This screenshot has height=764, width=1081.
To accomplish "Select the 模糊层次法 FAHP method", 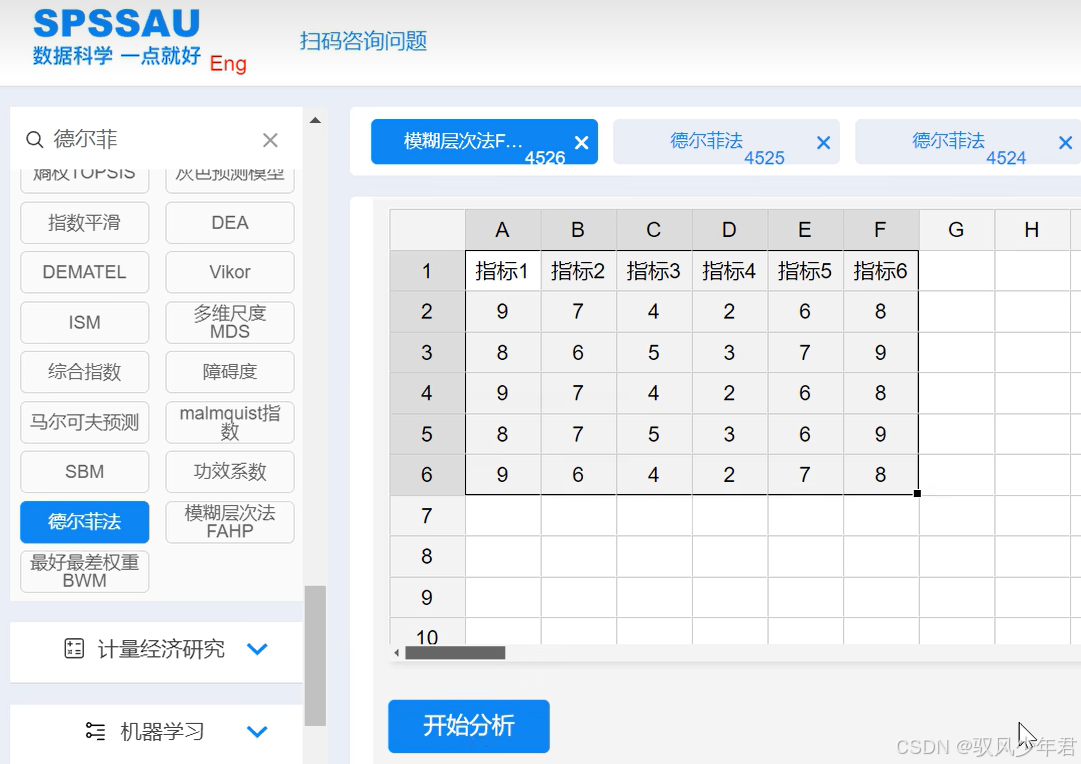I will [230, 522].
